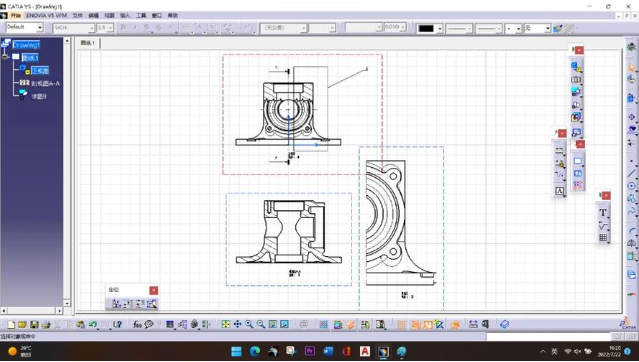Switch to the 图纸.1 sheet tab

tap(87, 43)
